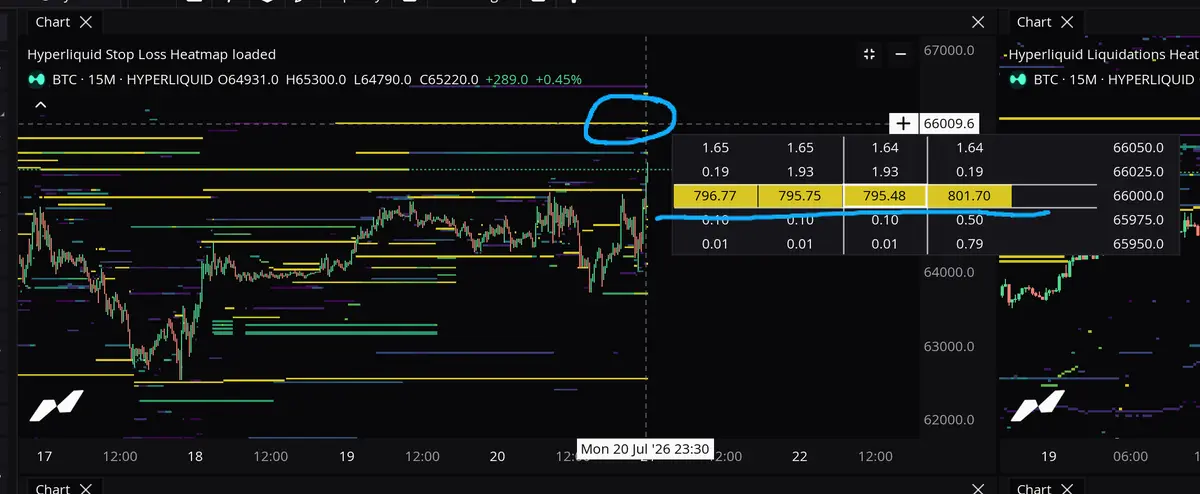This screenshot has width=1200, height=494.
Task: Click the green +289.0 change value
Action: (507, 79)
